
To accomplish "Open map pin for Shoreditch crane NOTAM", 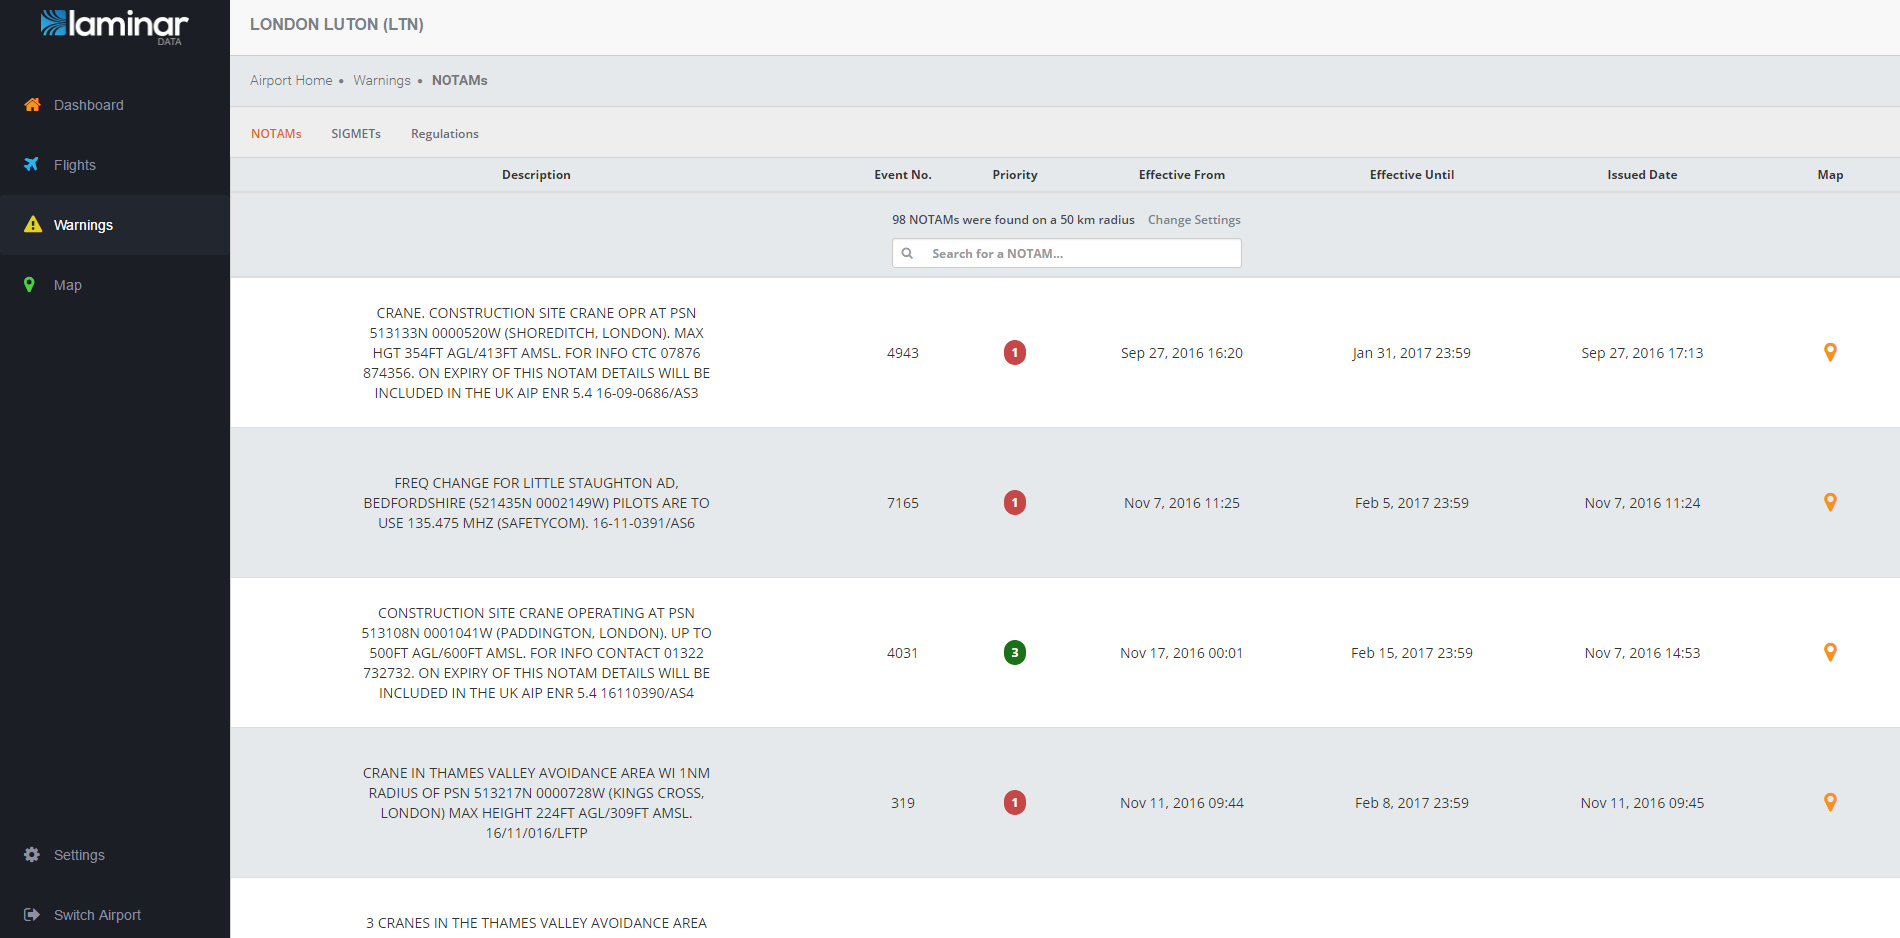I will 1830,353.
